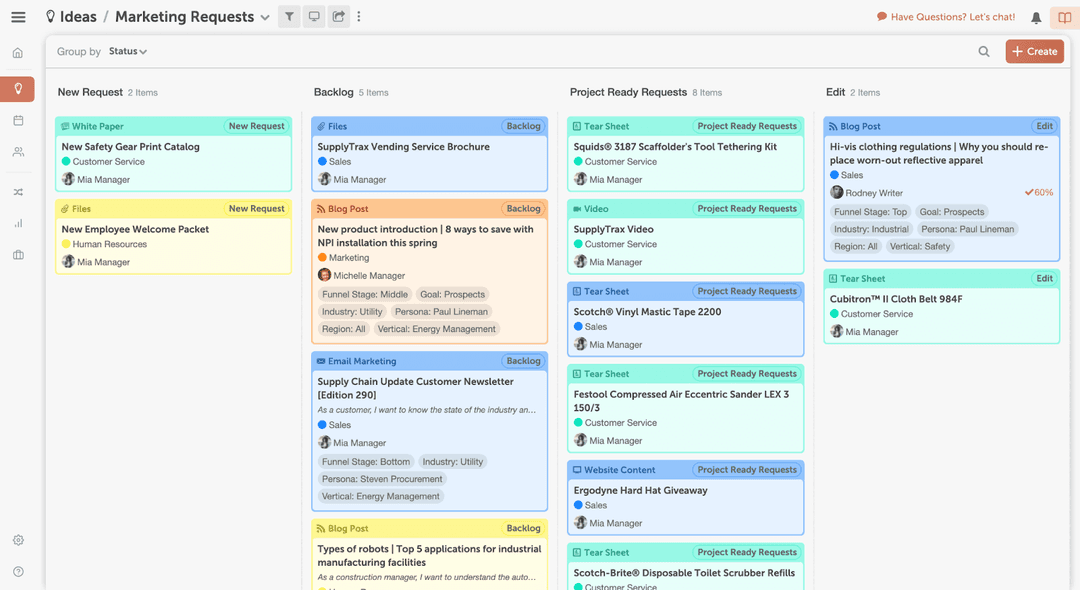The width and height of the screenshot is (1080, 590).
Task: Click the search magnifier icon
Action: pyautogui.click(x=984, y=51)
